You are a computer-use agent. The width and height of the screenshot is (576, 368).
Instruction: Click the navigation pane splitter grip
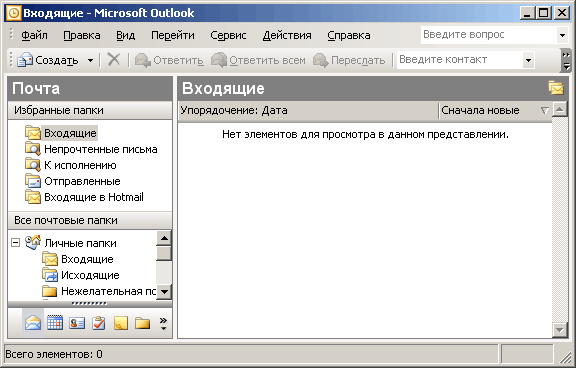click(x=90, y=303)
